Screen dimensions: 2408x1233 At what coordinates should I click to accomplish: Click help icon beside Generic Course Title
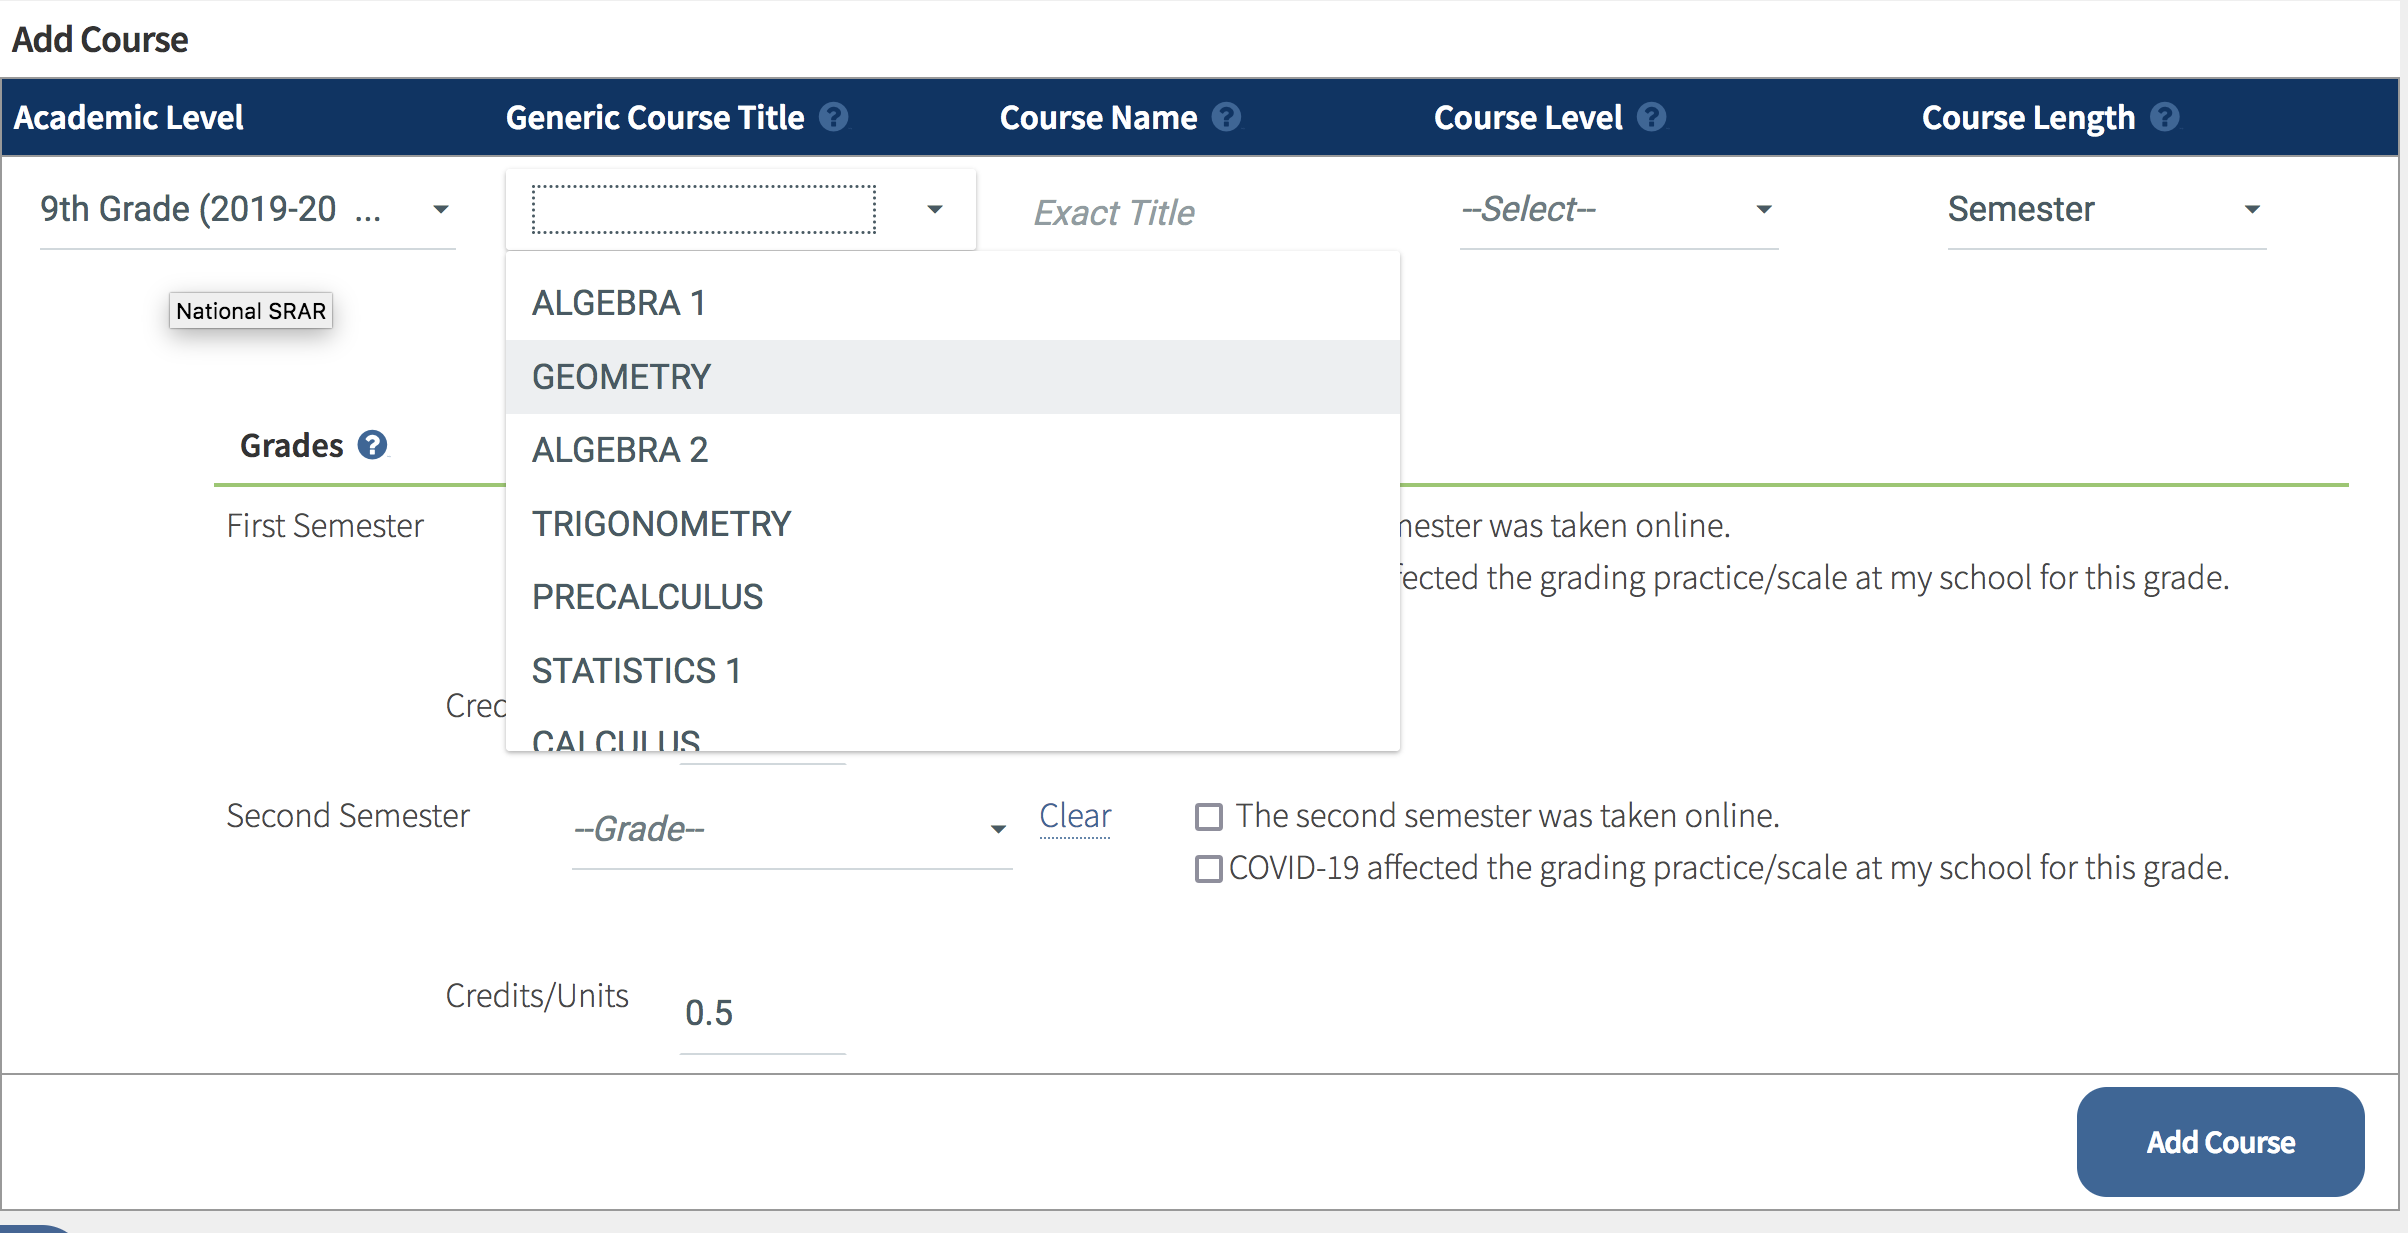click(833, 118)
